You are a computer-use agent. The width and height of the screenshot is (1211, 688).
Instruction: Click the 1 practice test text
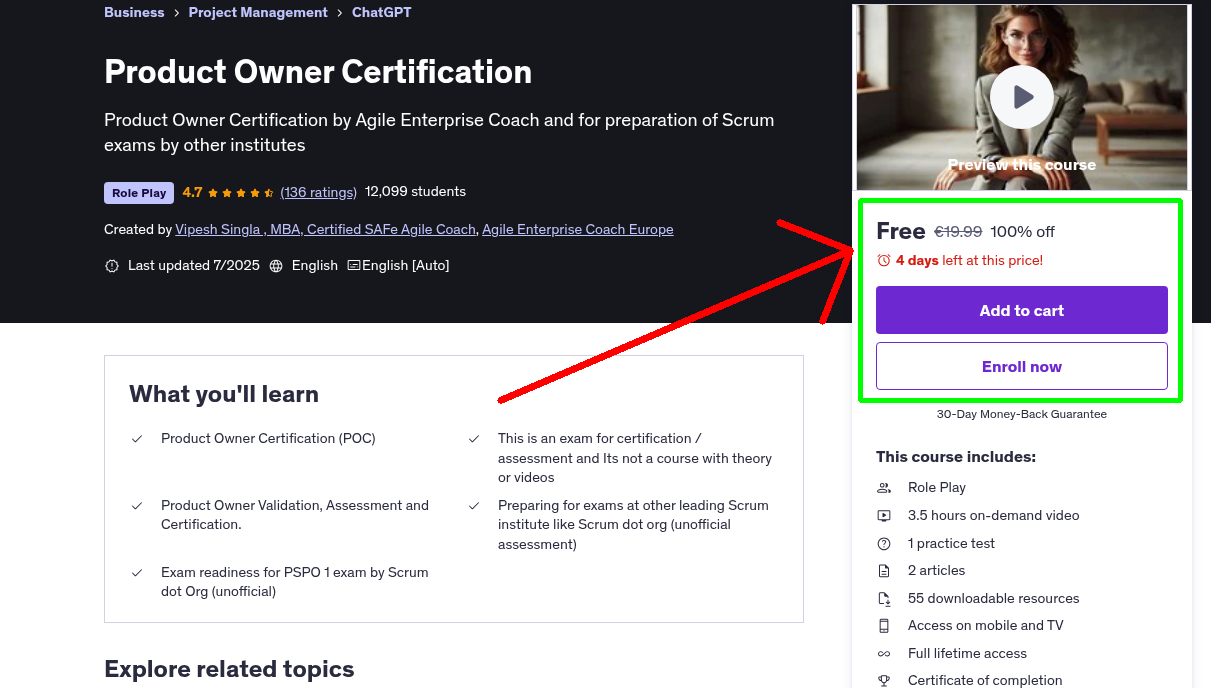coord(951,544)
